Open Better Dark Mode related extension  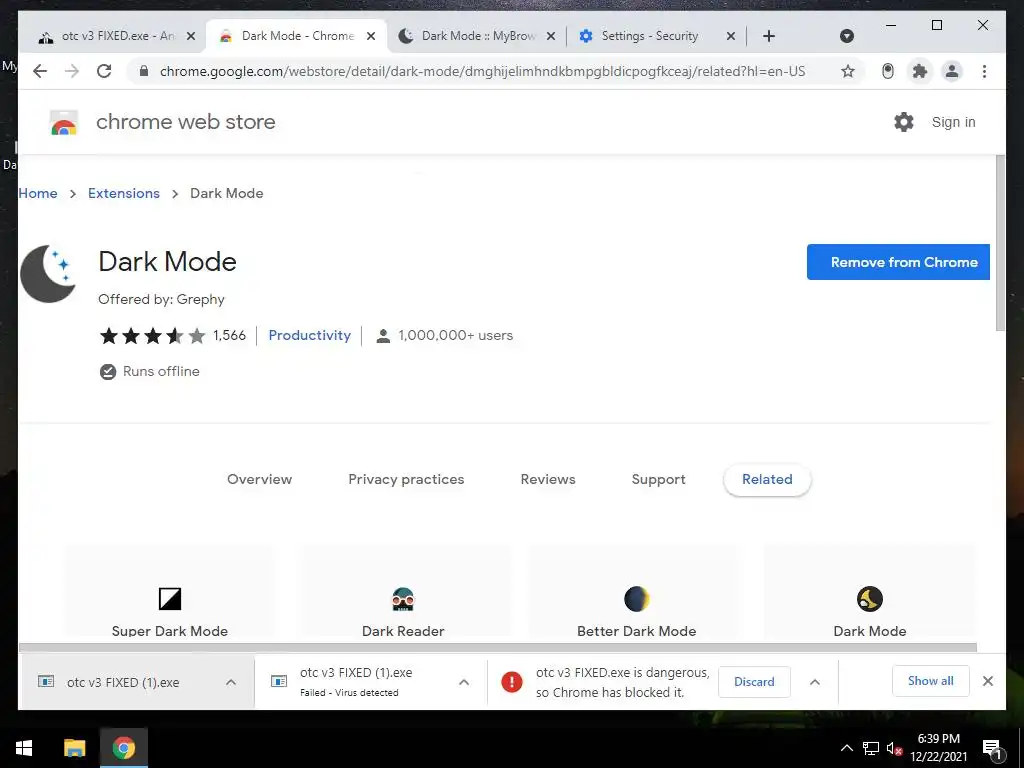pos(636,591)
